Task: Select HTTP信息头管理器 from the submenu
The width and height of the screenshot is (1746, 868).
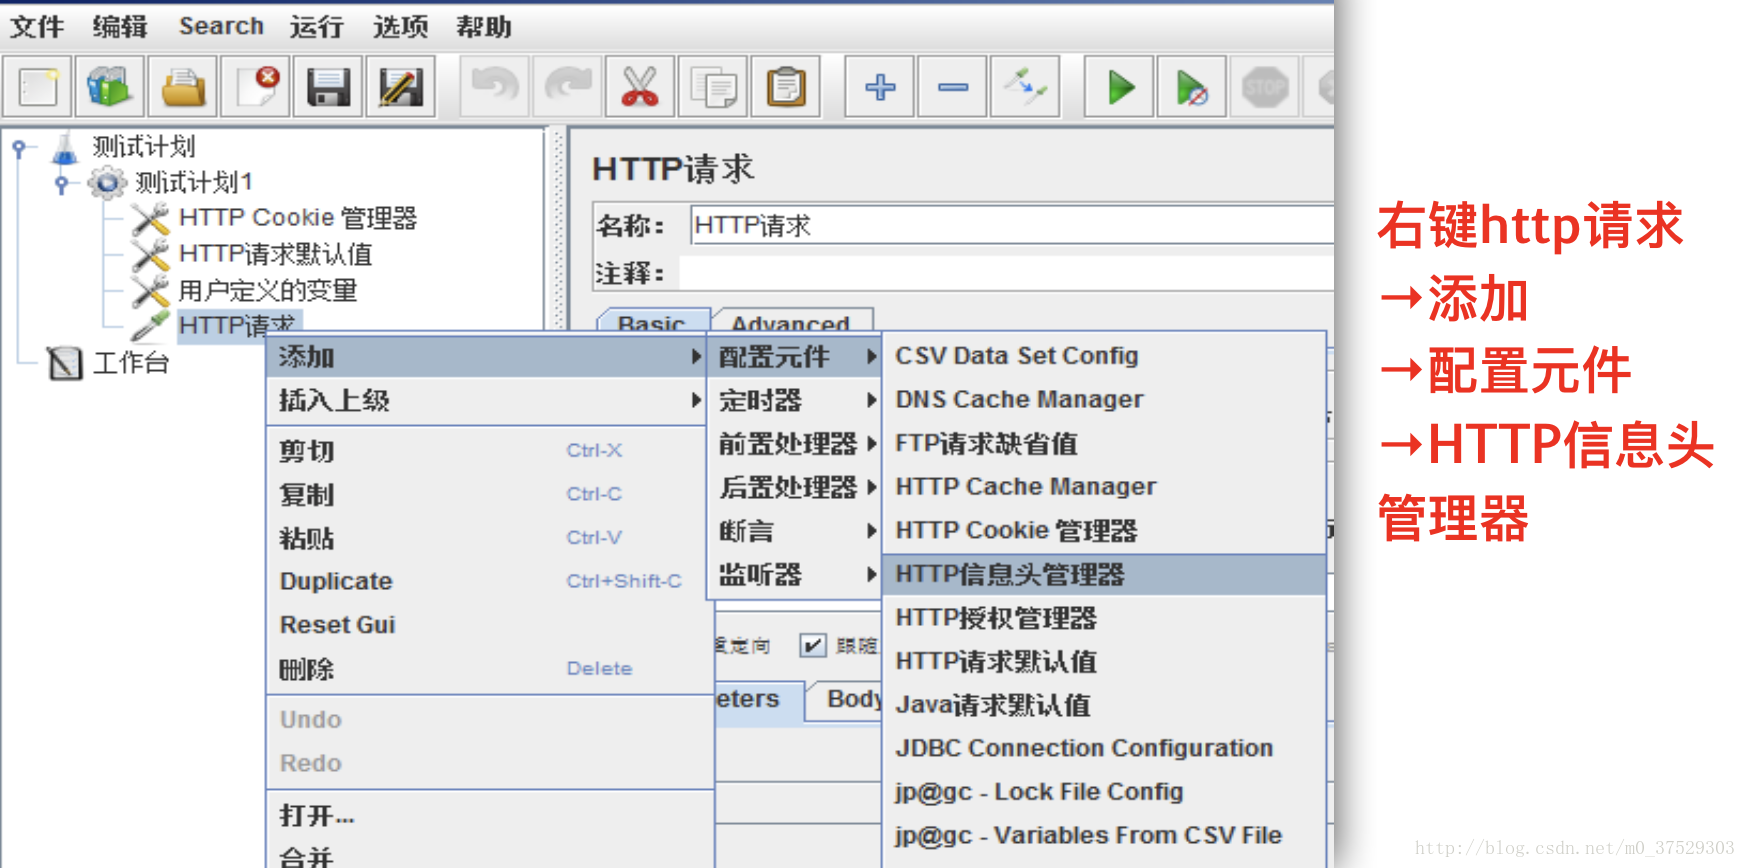Action: 1104,574
